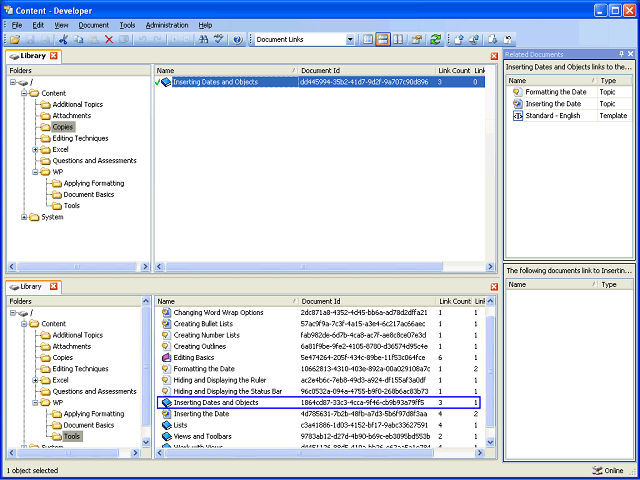Collapse WP folder in lower Library tree
Image resolution: width=640 pixels, height=480 pixels.
click(35, 403)
